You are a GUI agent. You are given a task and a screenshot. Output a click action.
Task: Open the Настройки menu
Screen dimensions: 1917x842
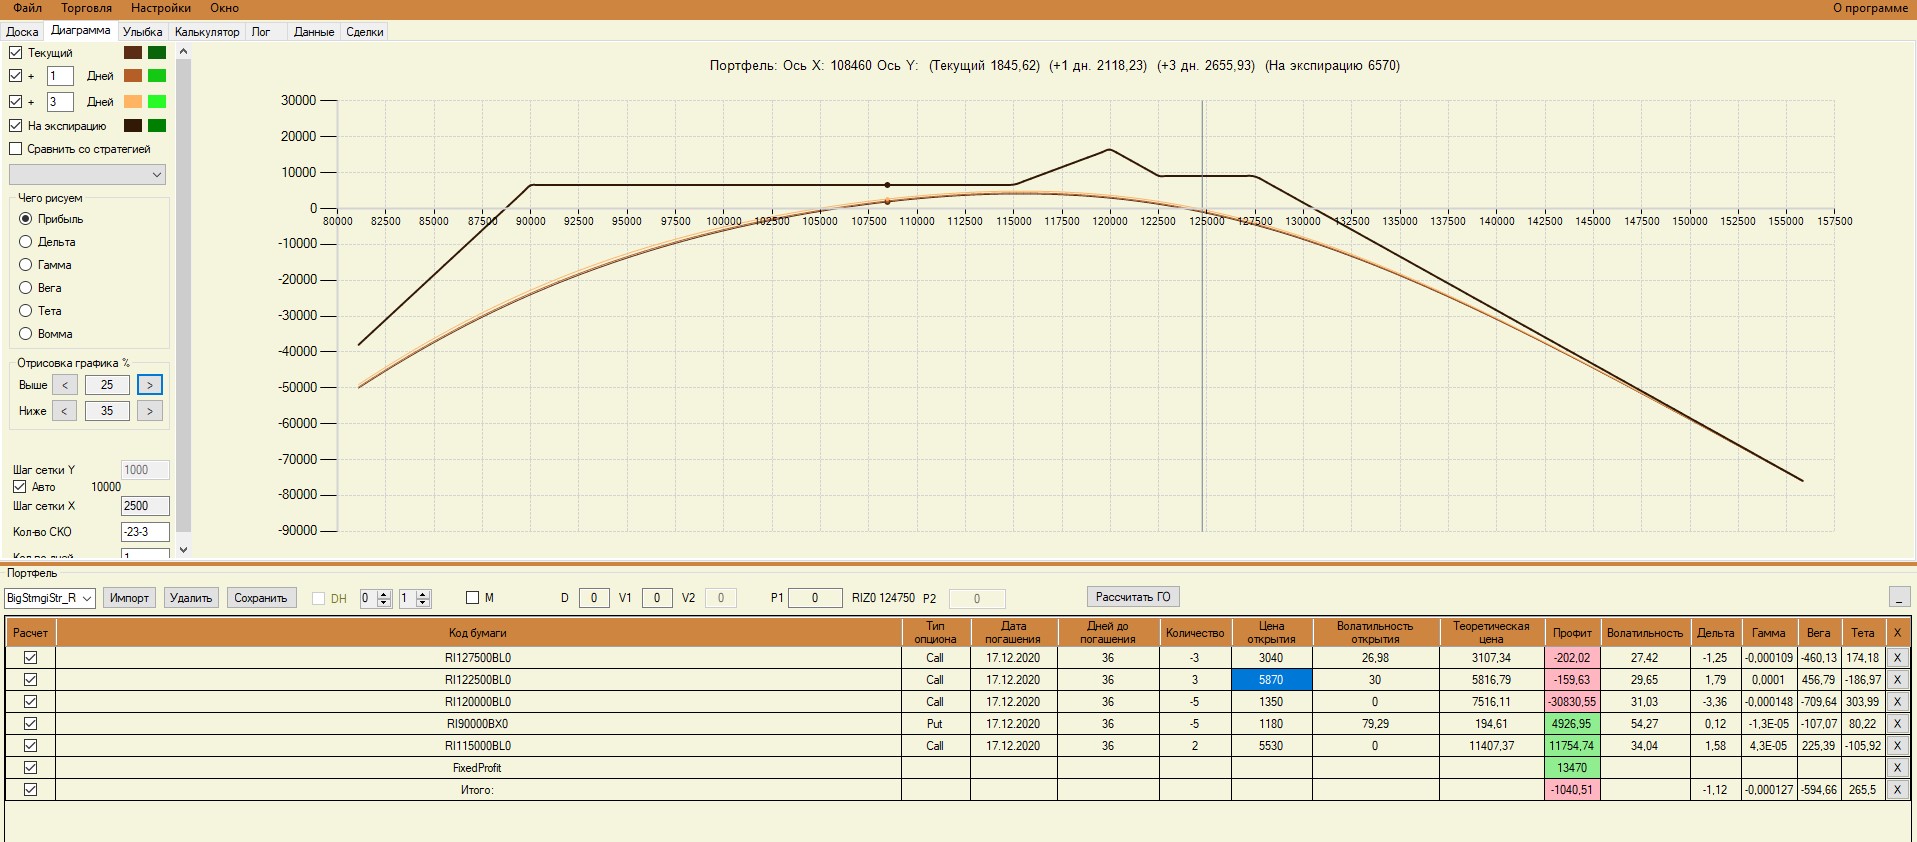tap(161, 8)
